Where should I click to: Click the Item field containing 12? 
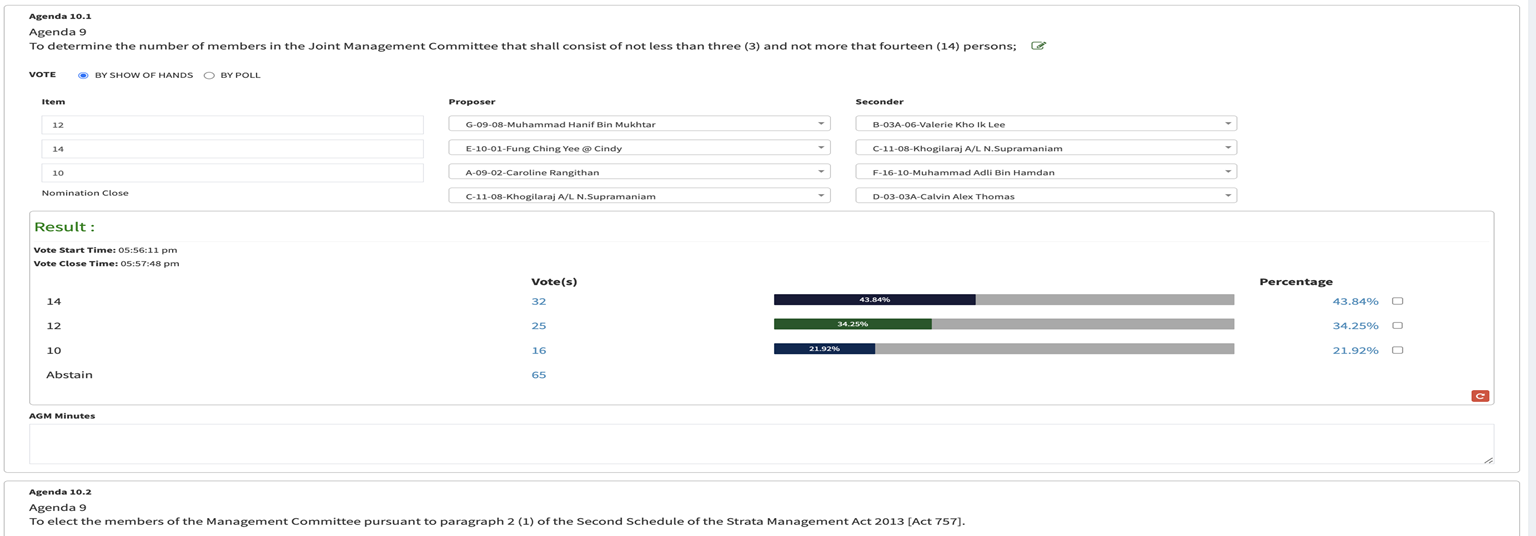(232, 125)
